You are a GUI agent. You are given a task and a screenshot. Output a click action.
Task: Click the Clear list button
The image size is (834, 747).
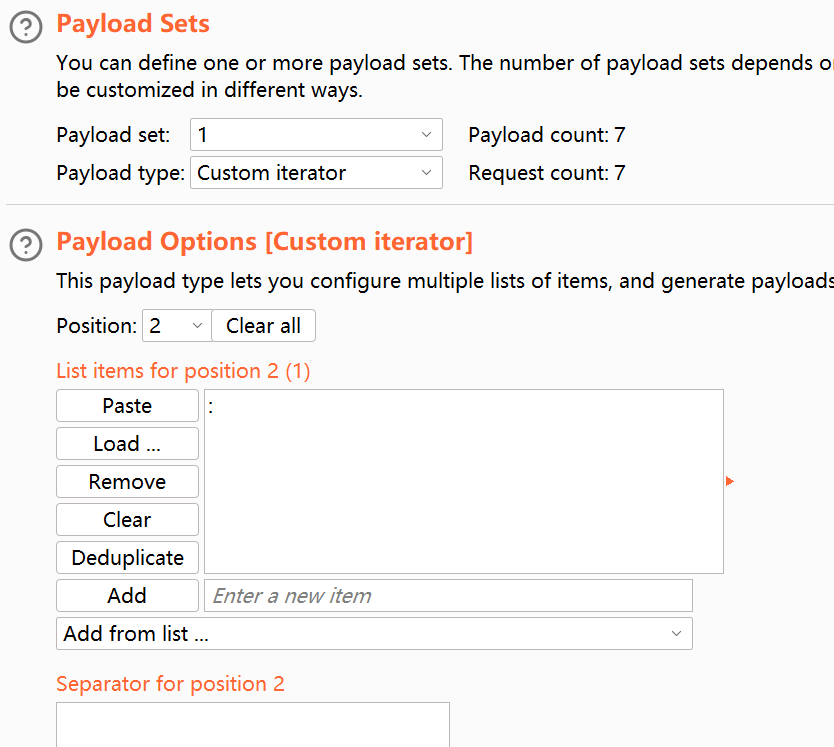(127, 520)
